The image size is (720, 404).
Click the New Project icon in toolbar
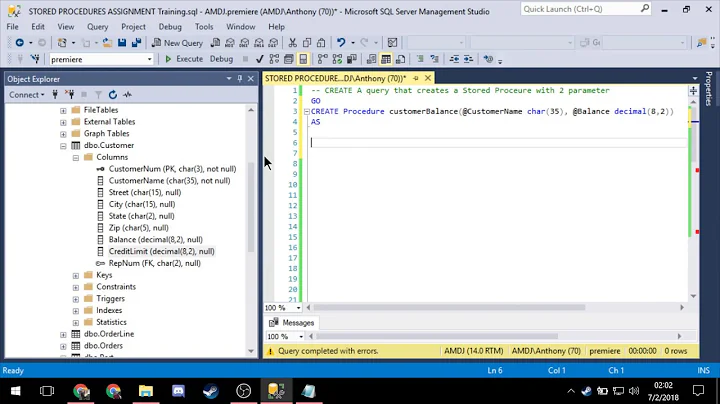point(62,43)
